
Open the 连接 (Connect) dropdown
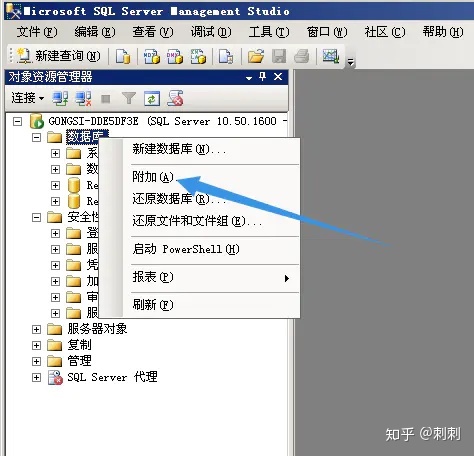(x=28, y=98)
